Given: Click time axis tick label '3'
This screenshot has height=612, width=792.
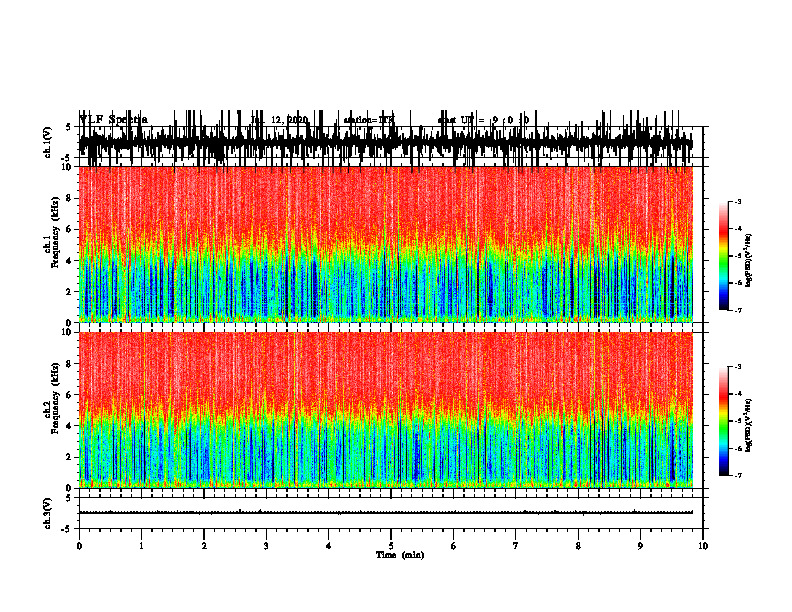Looking at the screenshot, I should point(266,546).
